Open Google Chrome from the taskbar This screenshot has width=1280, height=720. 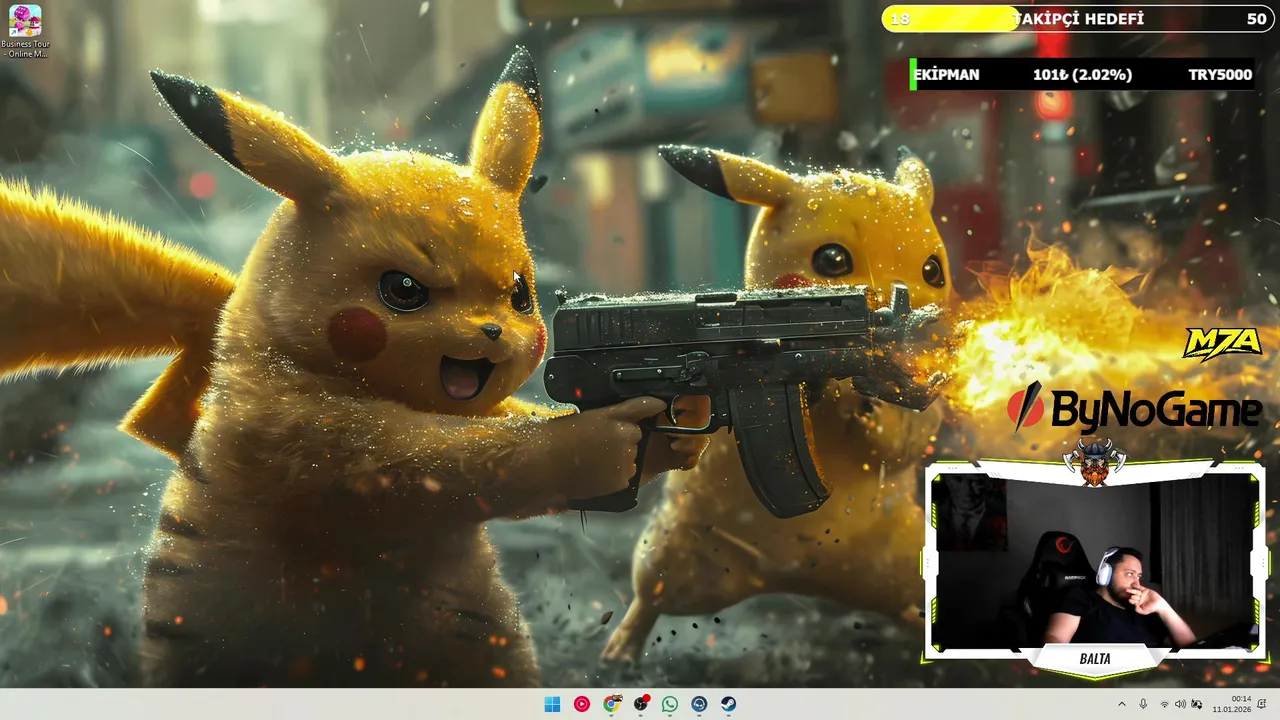pyautogui.click(x=611, y=704)
